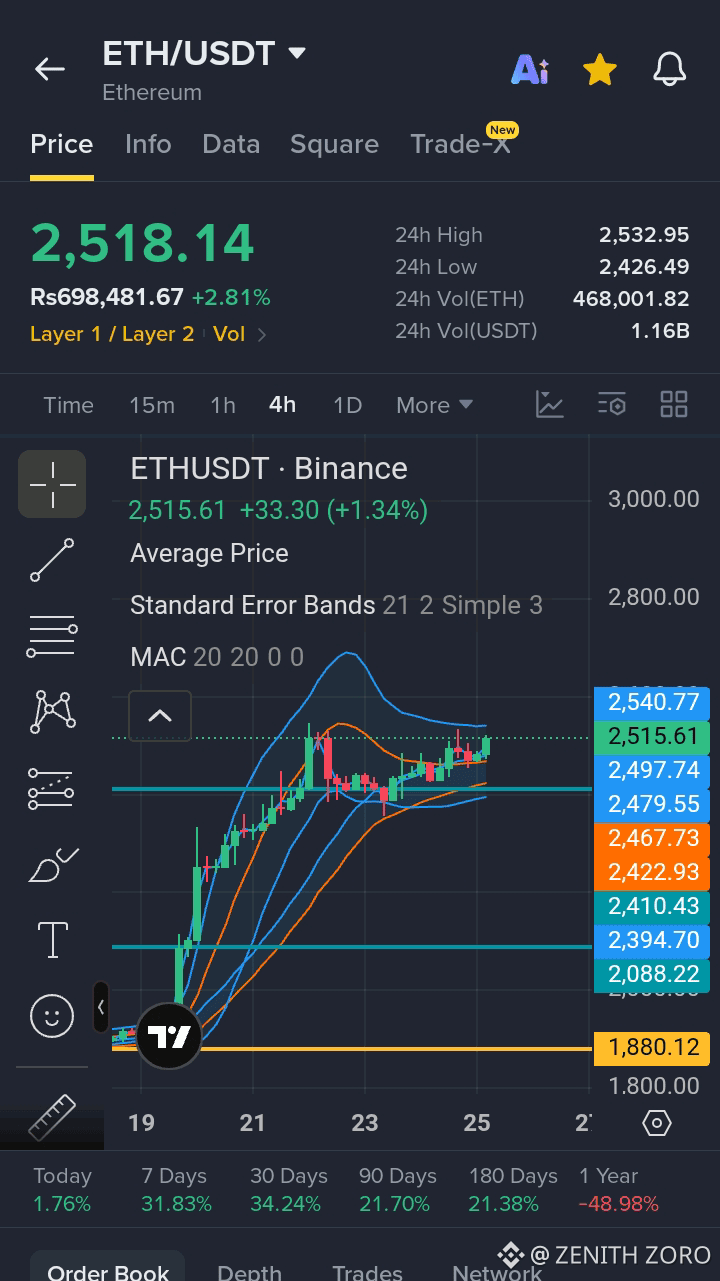Expand the More intervals dropdown
Image resolution: width=720 pixels, height=1281 pixels.
tap(434, 405)
